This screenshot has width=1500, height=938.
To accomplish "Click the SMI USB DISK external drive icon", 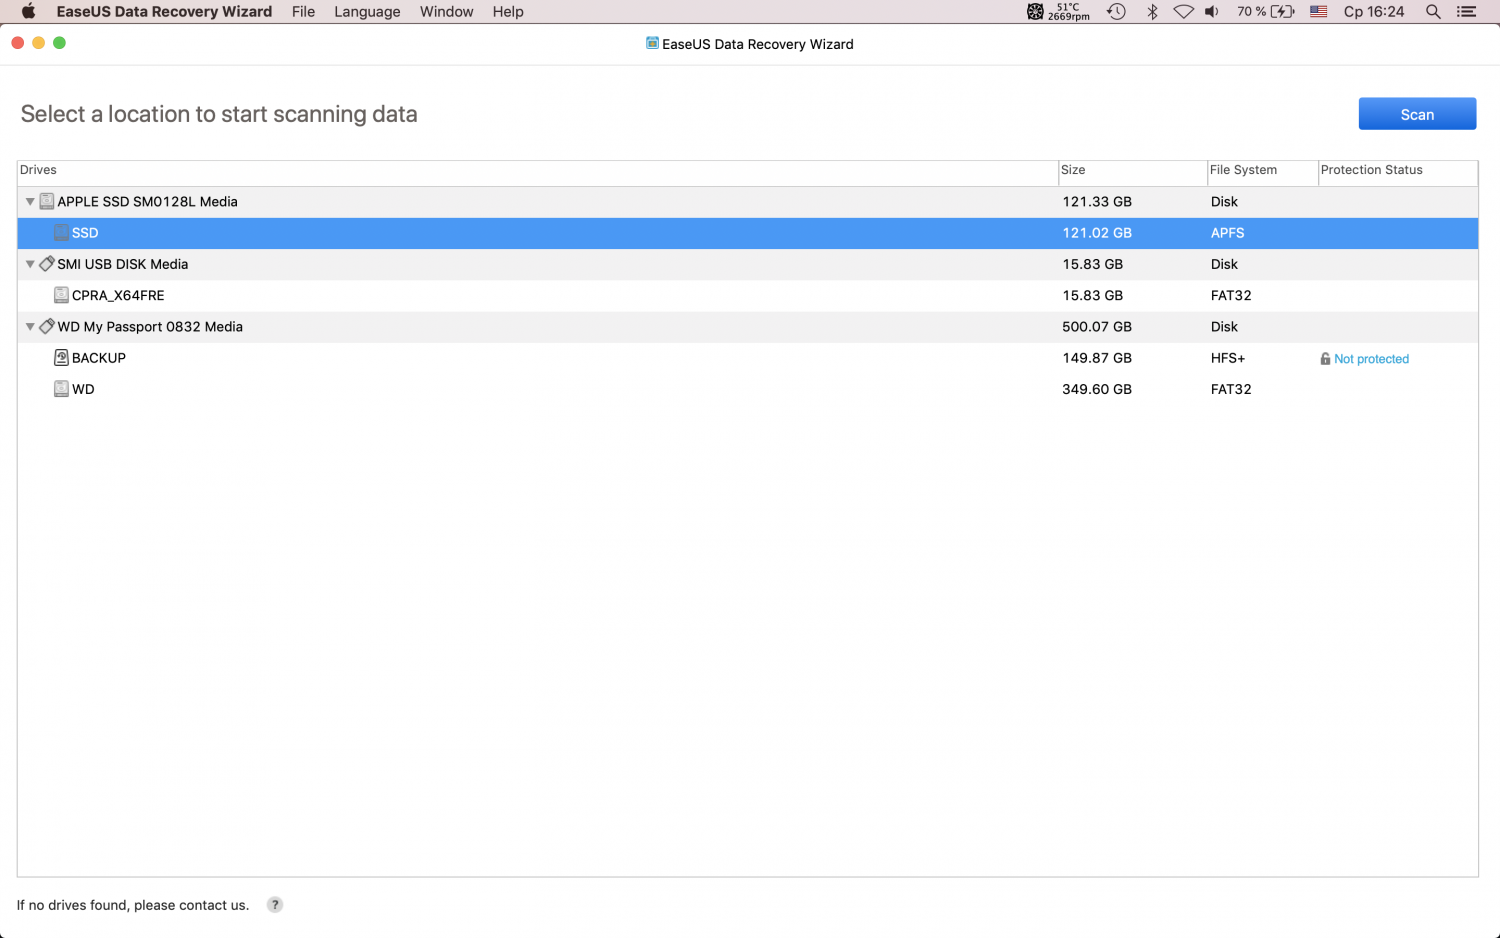I will [47, 264].
